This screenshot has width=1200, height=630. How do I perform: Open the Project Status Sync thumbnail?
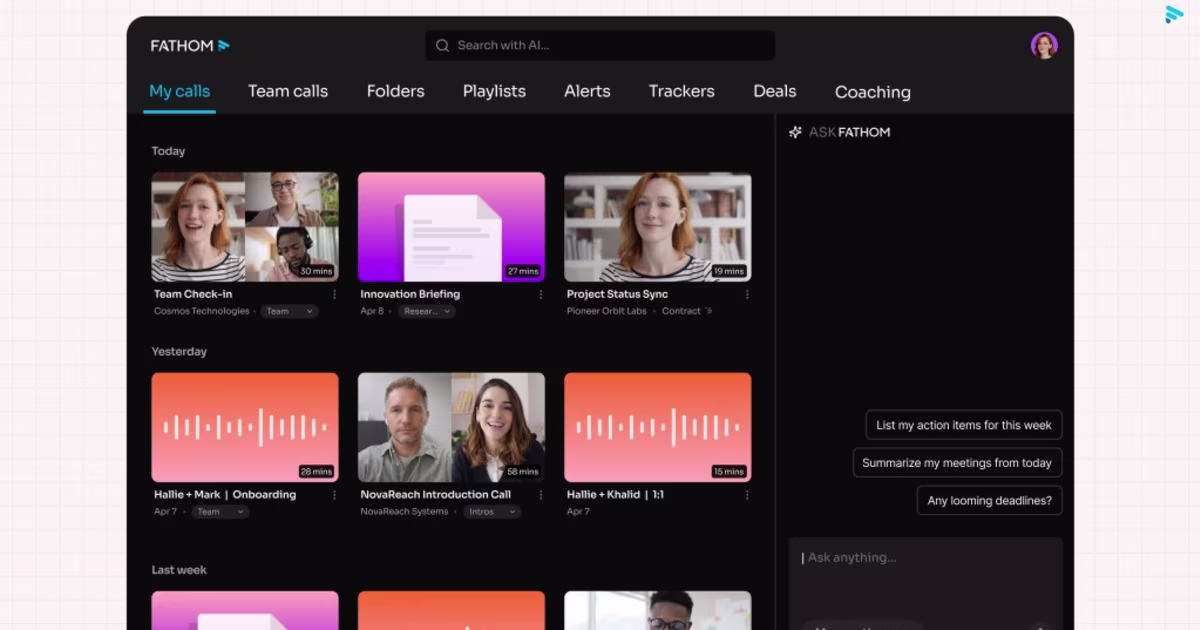pyautogui.click(x=658, y=227)
